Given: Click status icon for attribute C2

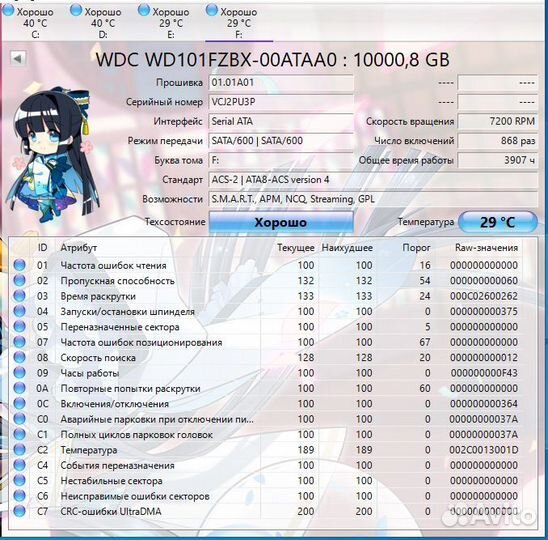Looking at the screenshot, I should point(20,450).
